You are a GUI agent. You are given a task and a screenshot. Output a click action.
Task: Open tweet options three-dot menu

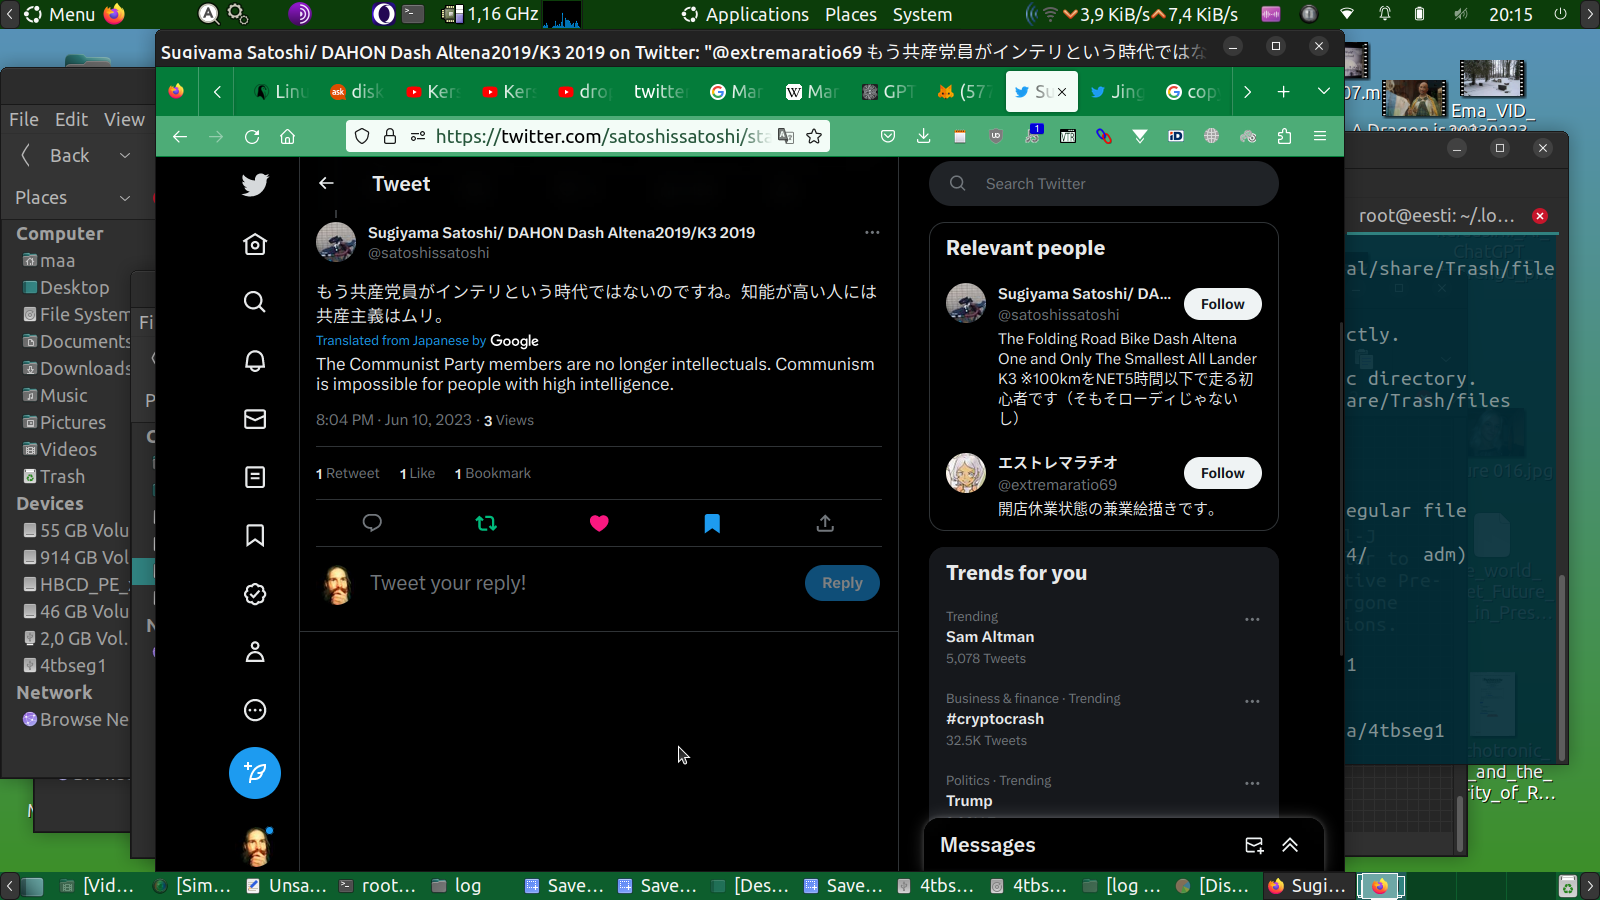click(872, 232)
